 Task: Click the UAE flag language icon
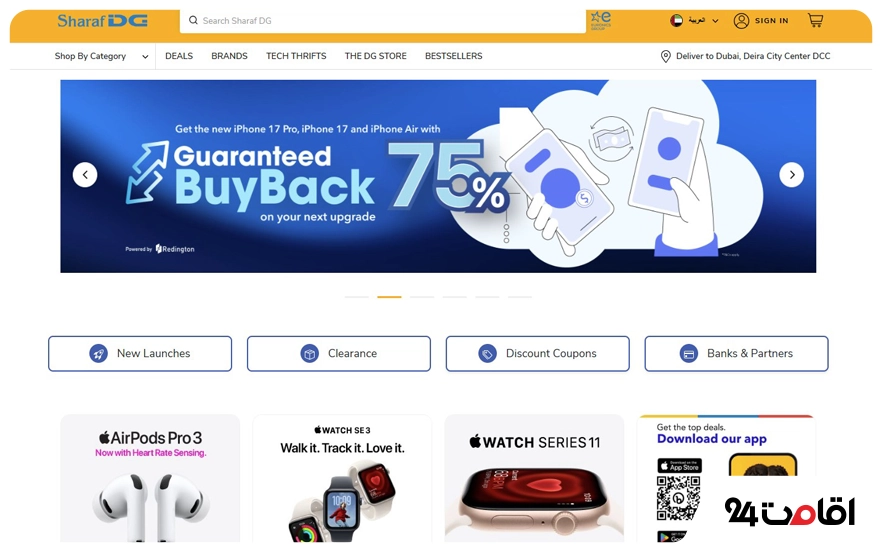click(x=676, y=21)
